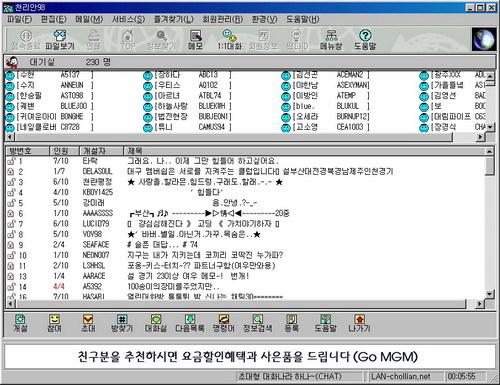
Task: Select room 6 by AAAASSSS
Action: coord(245,213)
